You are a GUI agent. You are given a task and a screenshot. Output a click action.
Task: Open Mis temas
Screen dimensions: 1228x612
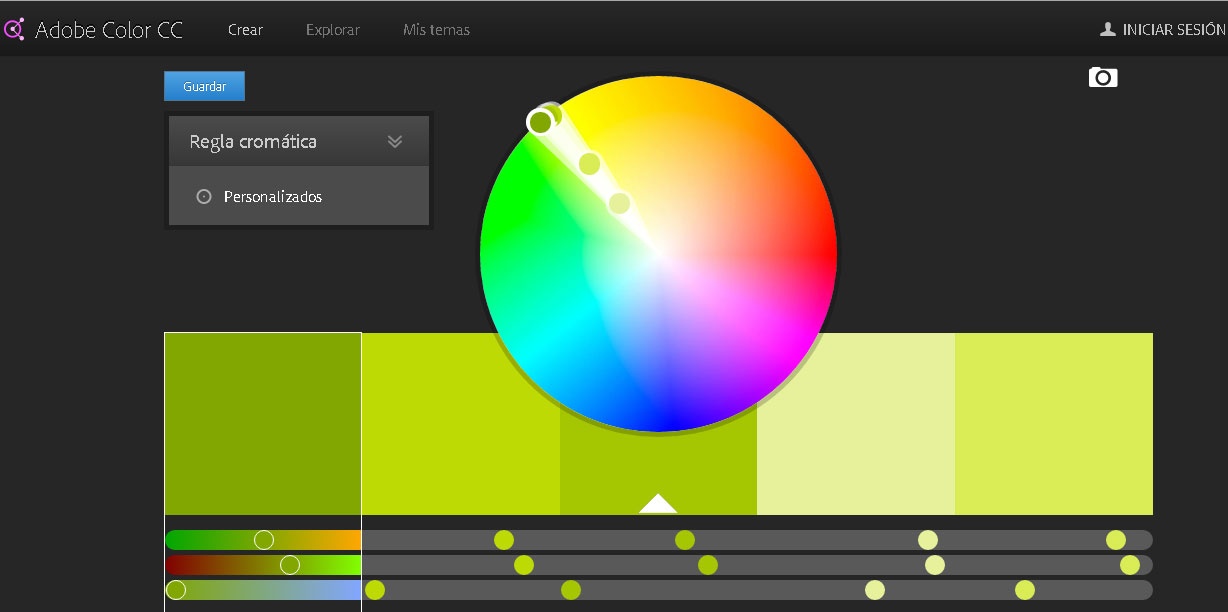tap(435, 29)
